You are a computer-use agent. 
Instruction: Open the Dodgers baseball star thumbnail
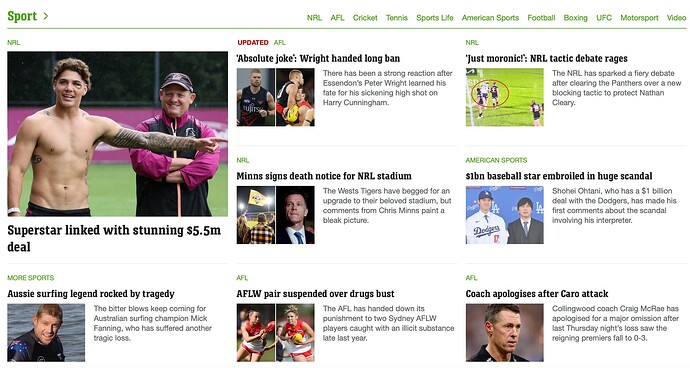[x=505, y=215]
